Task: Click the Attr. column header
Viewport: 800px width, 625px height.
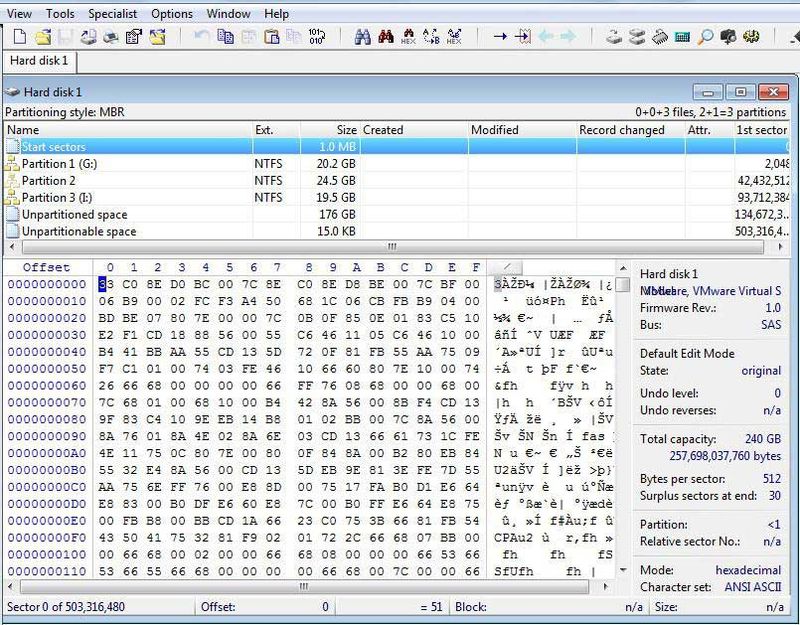Action: coord(710,130)
